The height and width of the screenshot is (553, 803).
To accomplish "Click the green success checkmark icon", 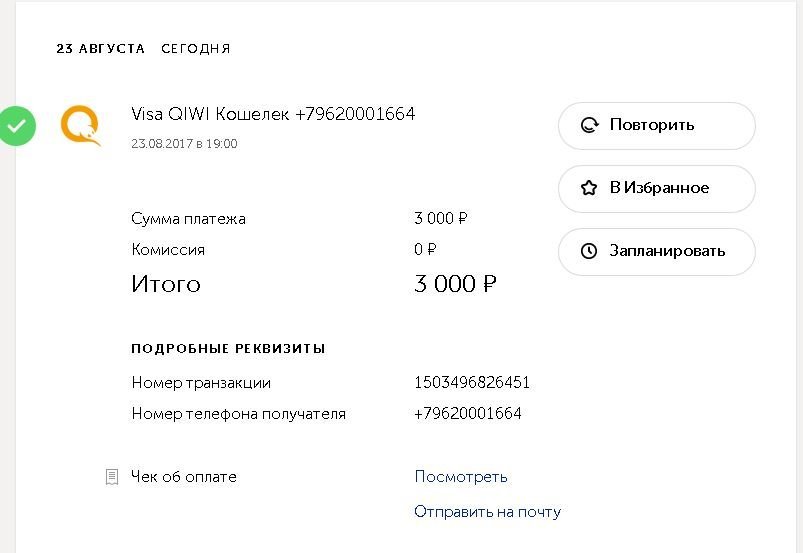I will click(x=16, y=126).
